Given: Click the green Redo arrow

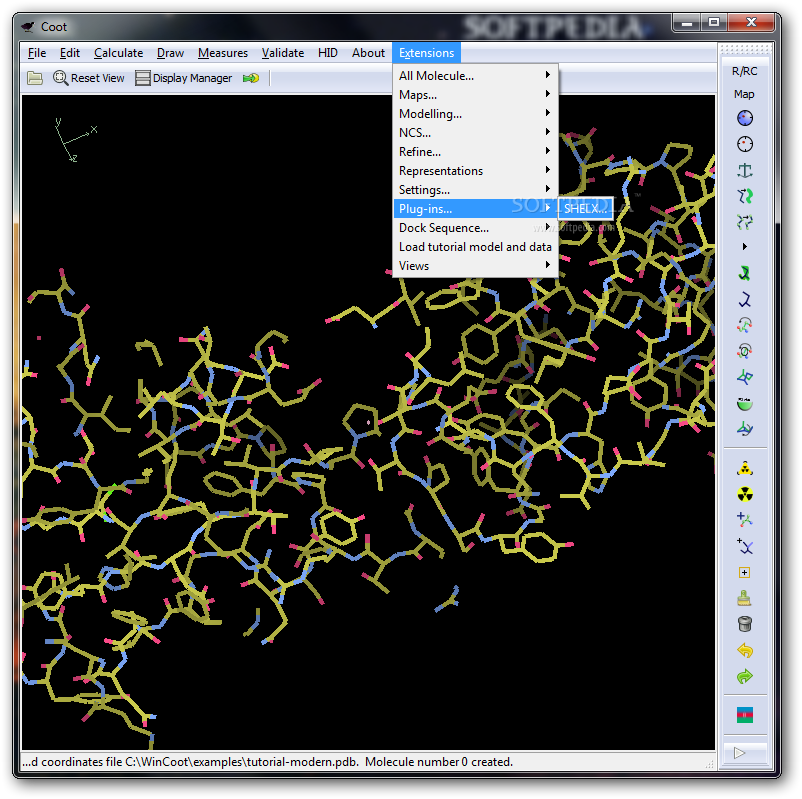Looking at the screenshot, I should coord(745,677).
